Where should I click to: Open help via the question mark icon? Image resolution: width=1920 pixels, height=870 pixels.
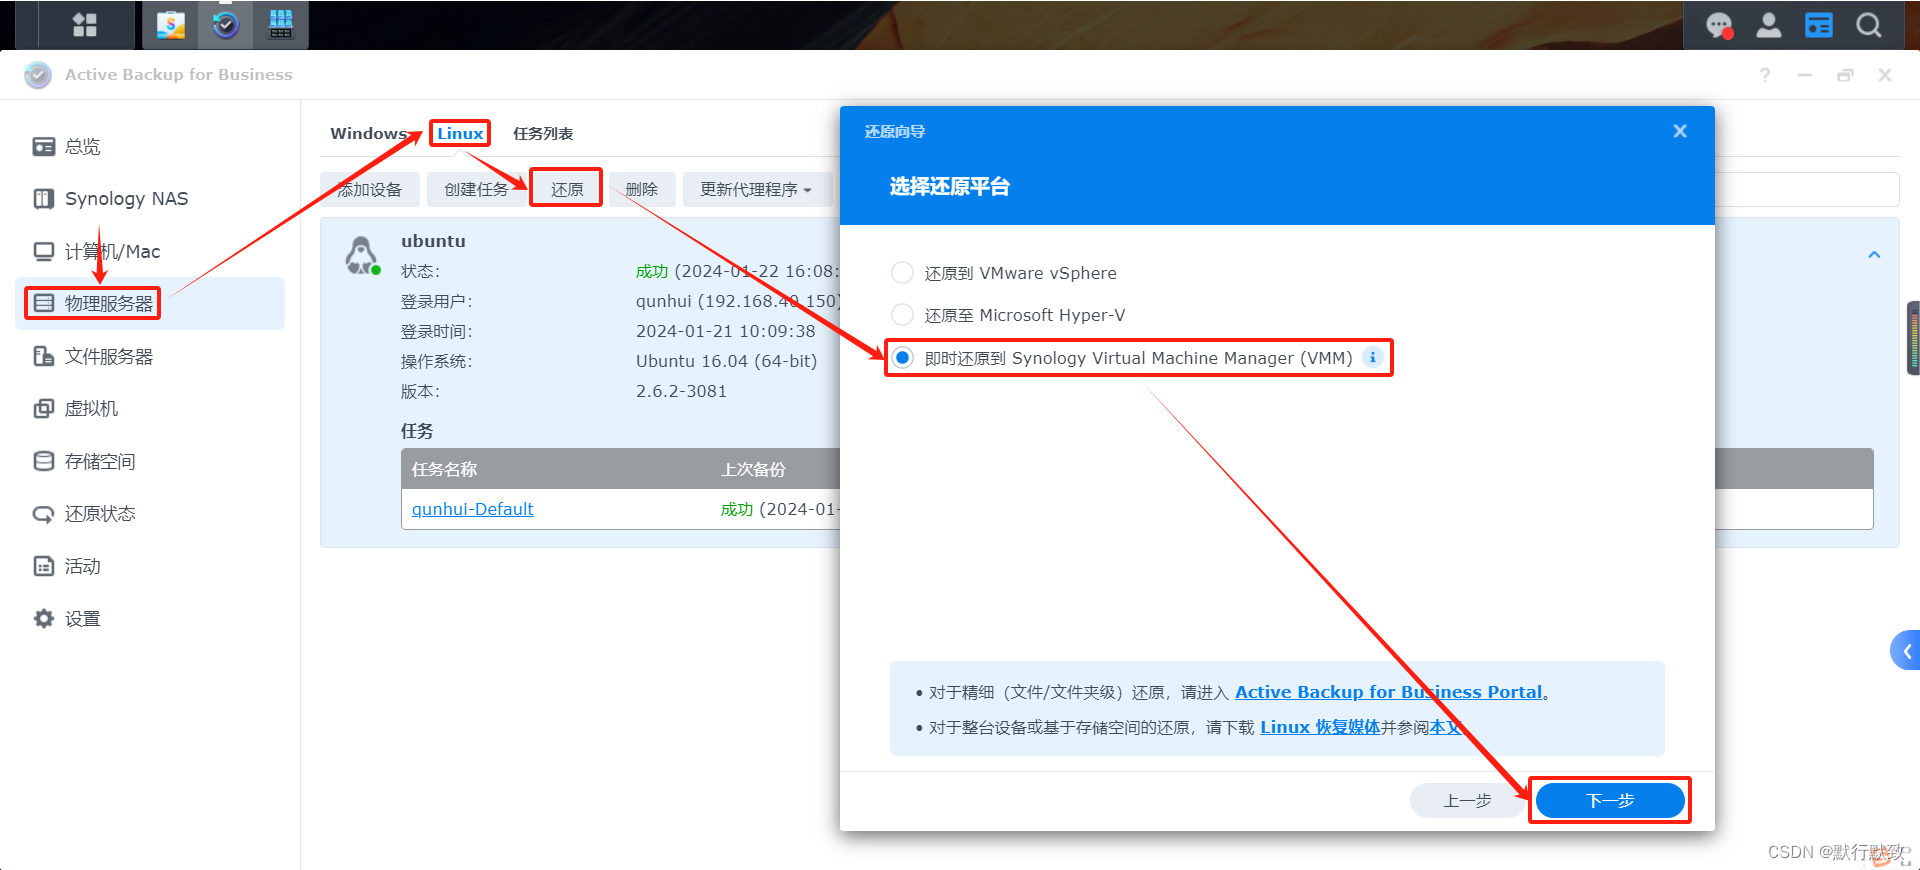click(1765, 75)
